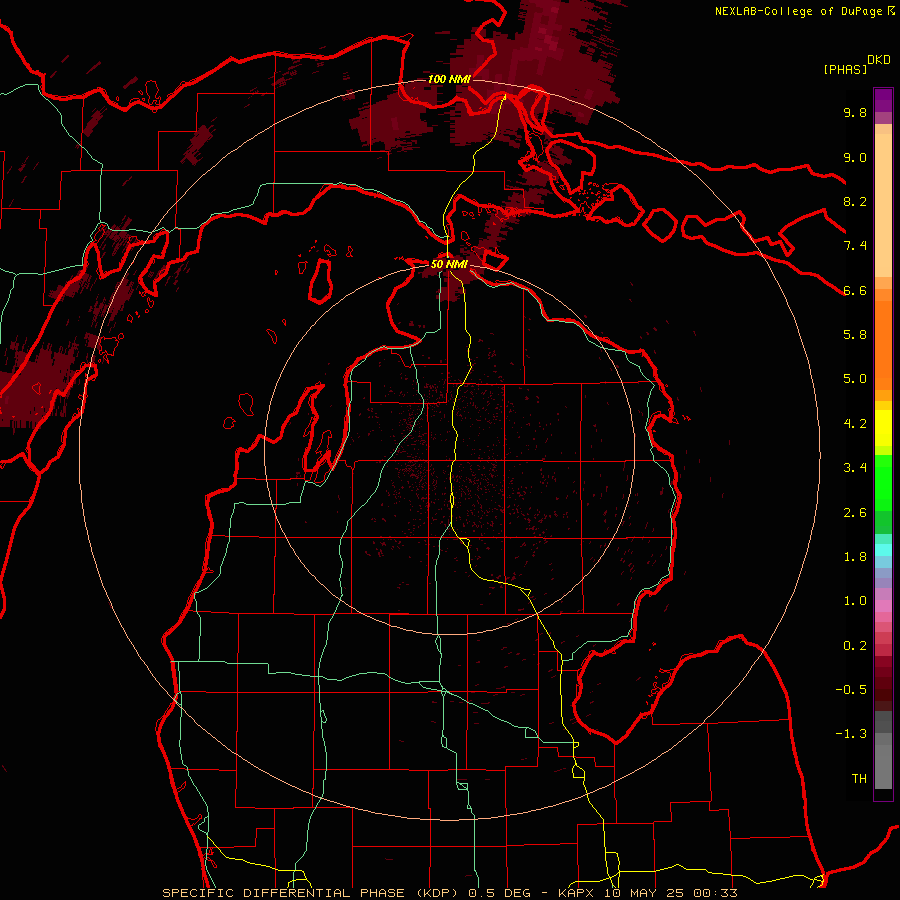
Task: Click the 1.8 legend value
Action: [x=855, y=557]
